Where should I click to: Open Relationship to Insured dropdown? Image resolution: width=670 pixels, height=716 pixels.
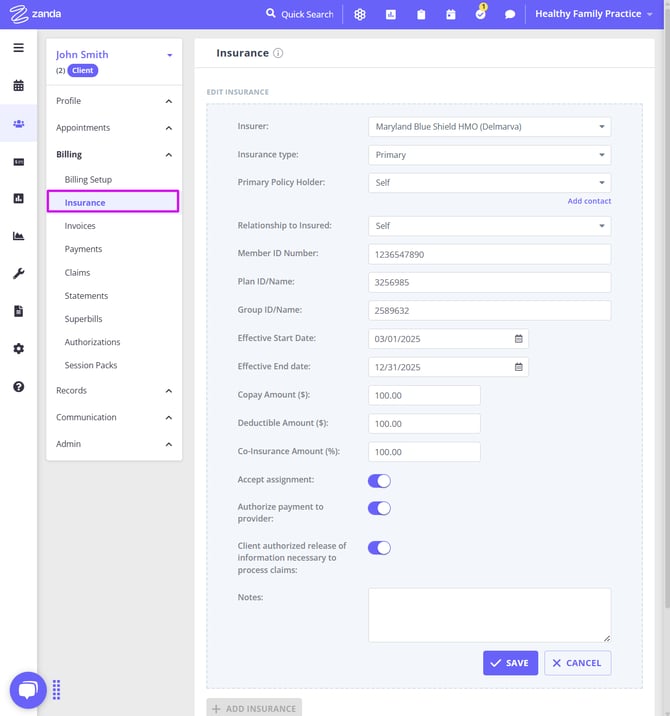click(489, 226)
